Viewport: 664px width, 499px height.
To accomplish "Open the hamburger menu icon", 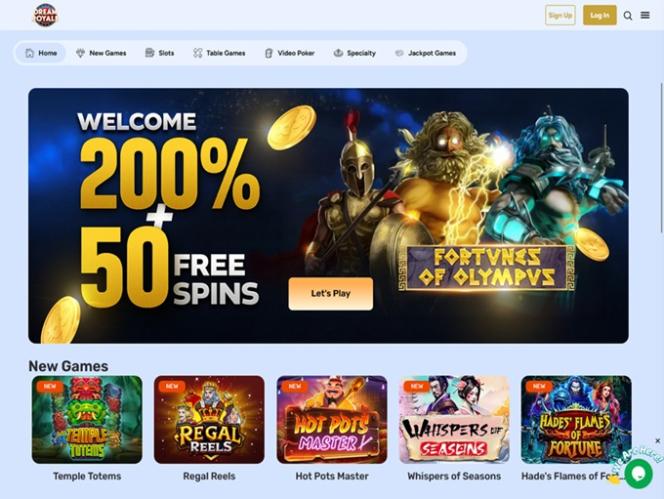I will point(645,15).
